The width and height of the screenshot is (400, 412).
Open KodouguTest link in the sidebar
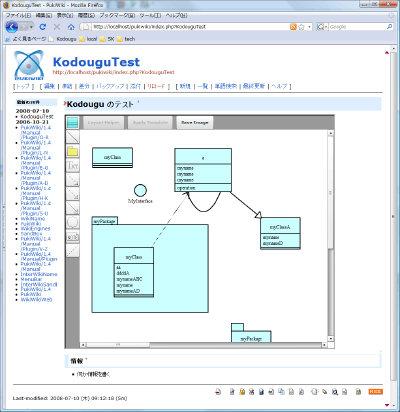pos(37,117)
